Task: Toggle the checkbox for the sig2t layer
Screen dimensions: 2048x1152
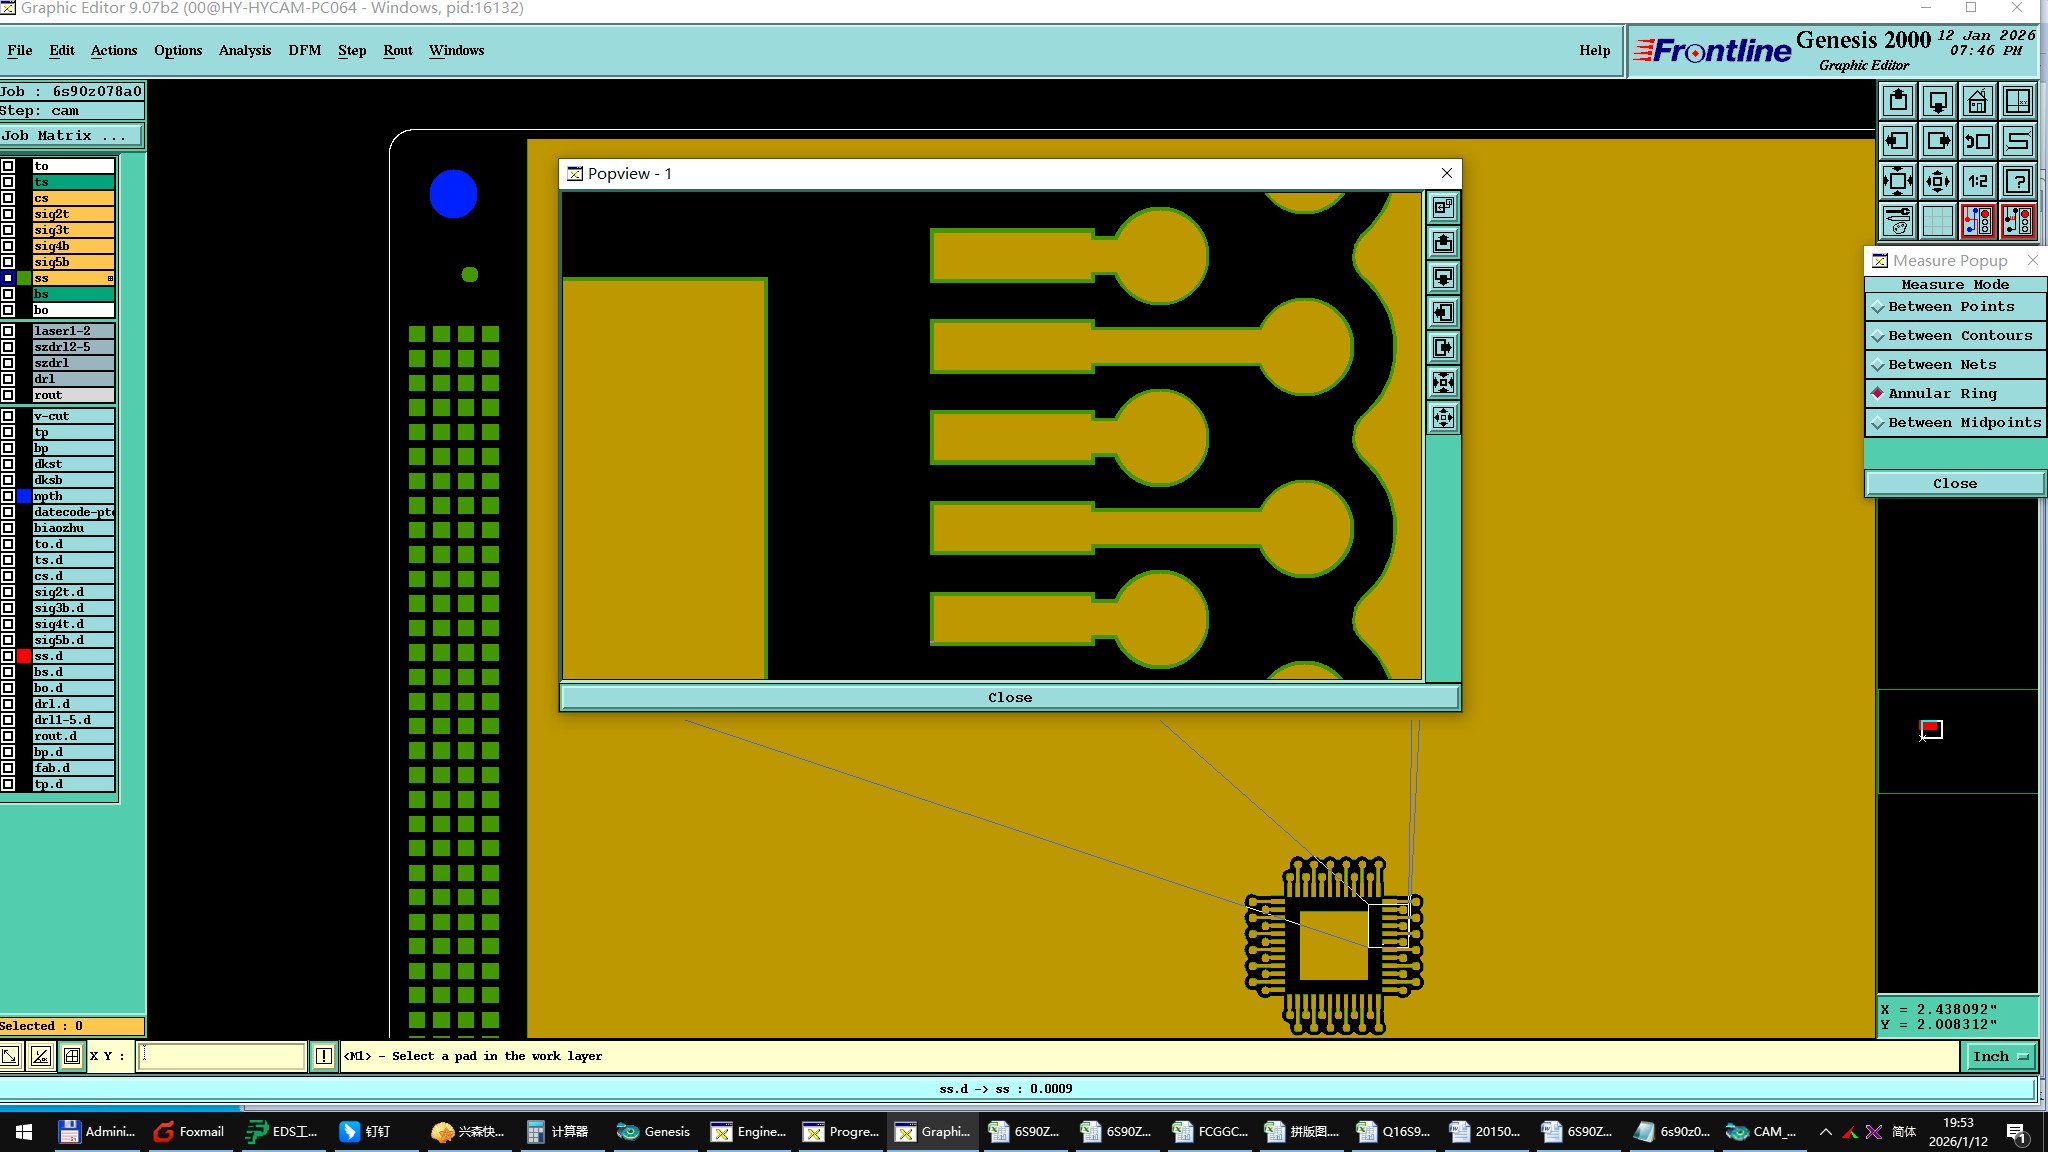Action: [8, 214]
